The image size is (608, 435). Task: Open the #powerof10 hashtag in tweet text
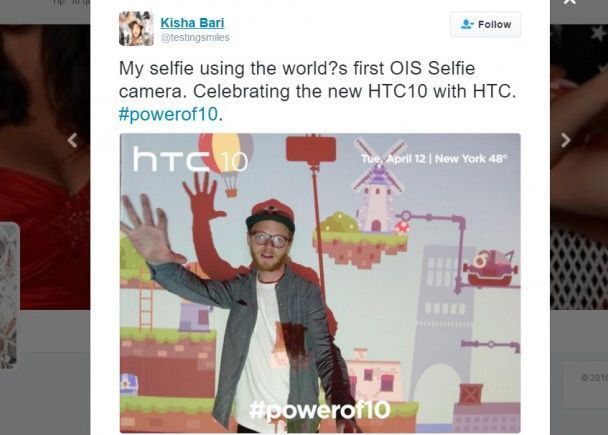(x=168, y=114)
